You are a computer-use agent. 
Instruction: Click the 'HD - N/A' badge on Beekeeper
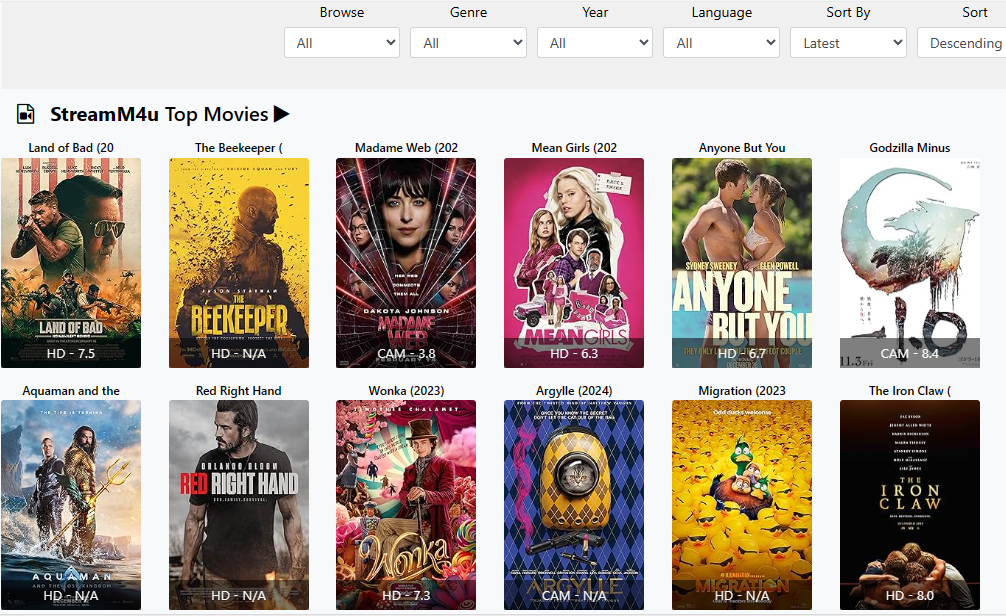[239, 354]
